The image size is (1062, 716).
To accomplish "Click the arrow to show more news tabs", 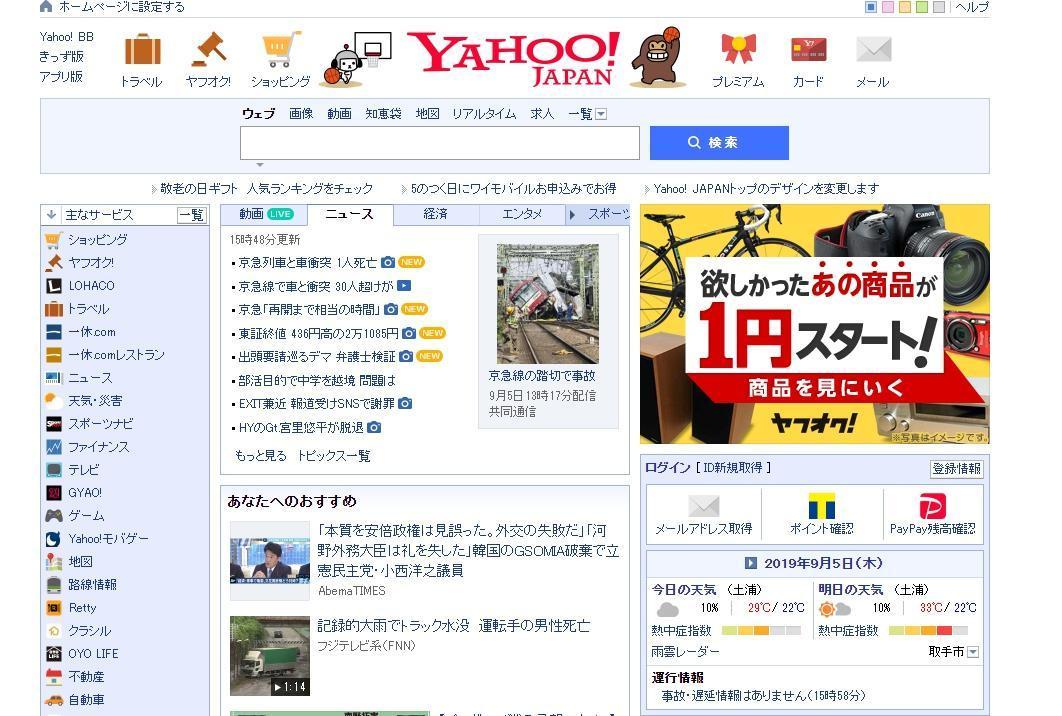I will pos(572,215).
